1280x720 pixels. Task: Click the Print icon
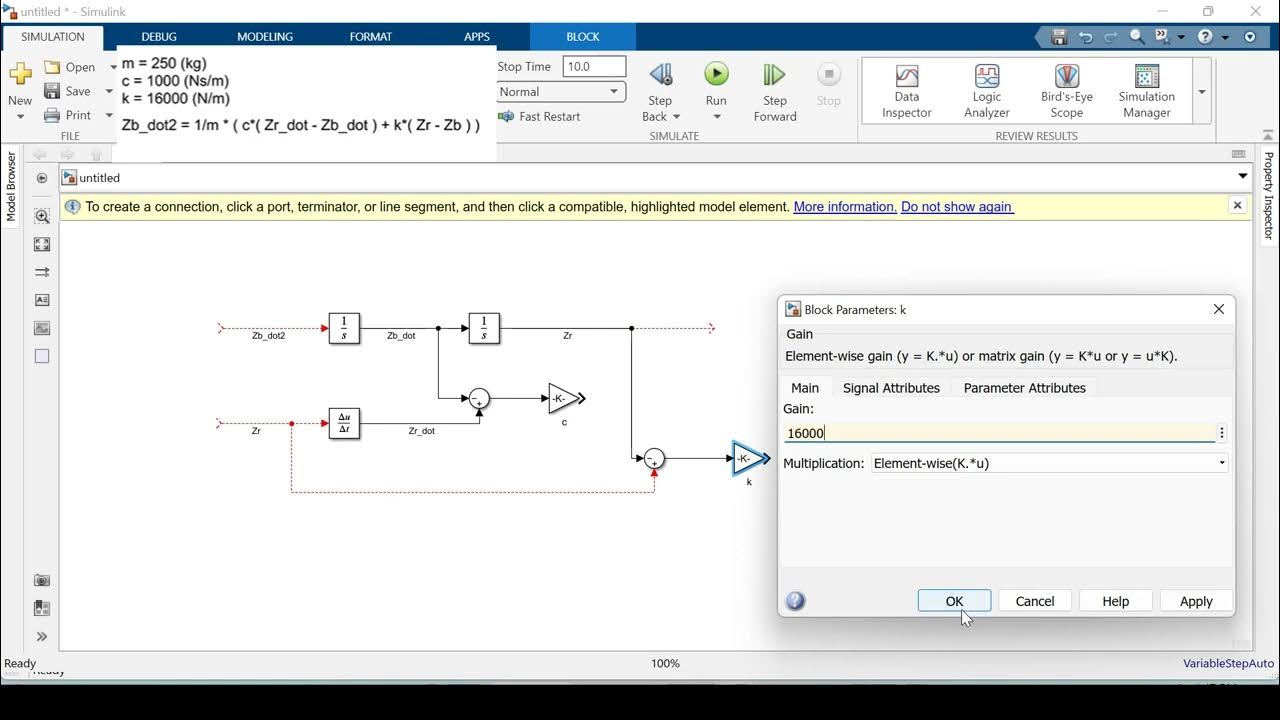52,115
